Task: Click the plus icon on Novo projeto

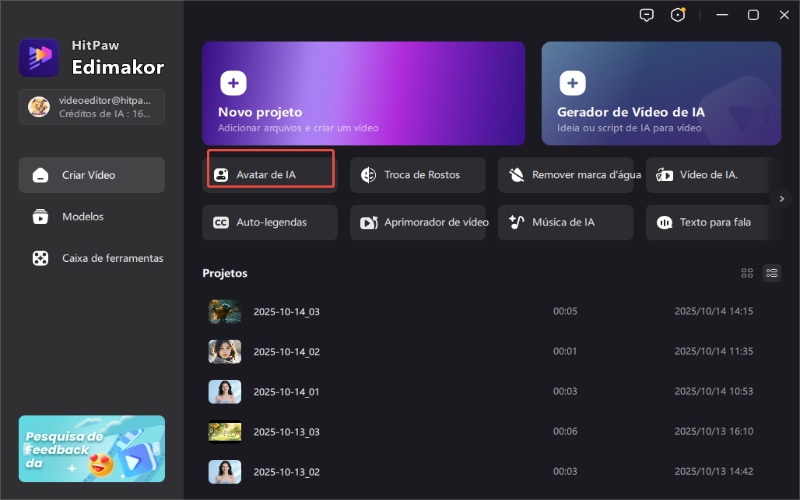Action: point(233,82)
